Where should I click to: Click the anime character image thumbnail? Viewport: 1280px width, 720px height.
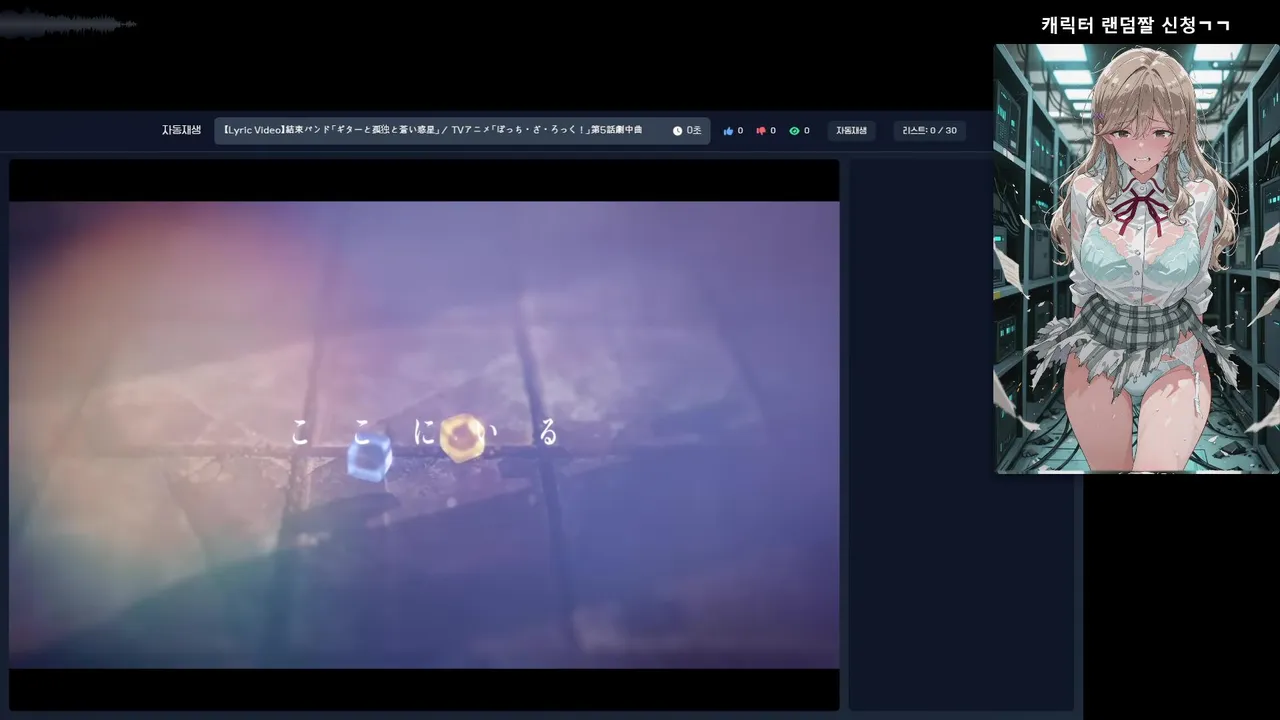click(x=1136, y=258)
